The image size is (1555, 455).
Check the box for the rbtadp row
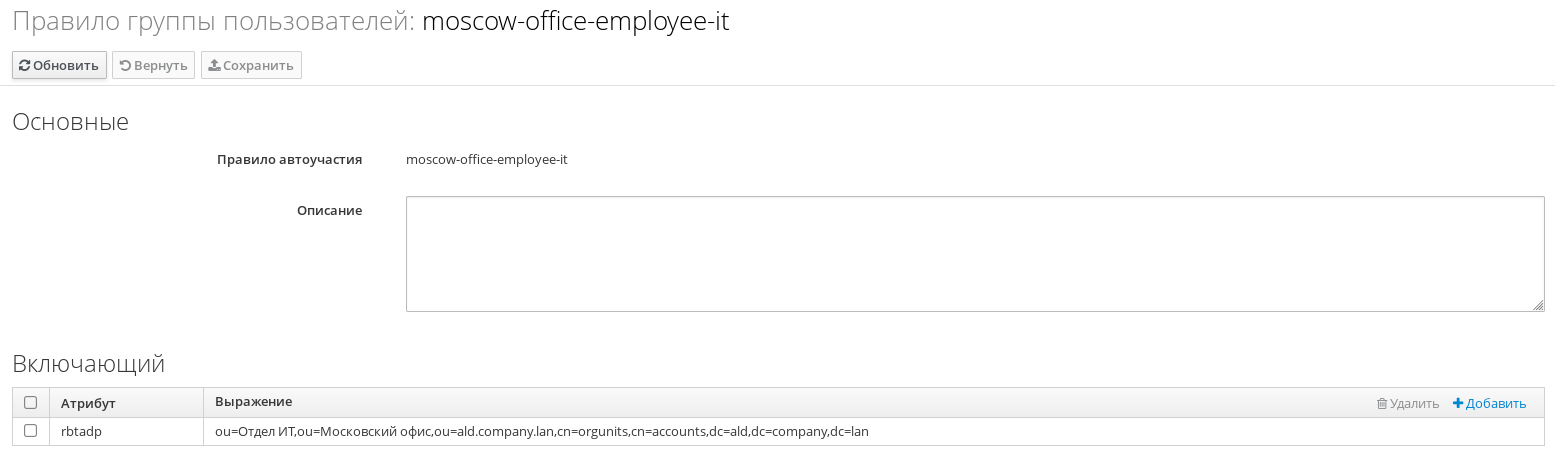point(30,431)
